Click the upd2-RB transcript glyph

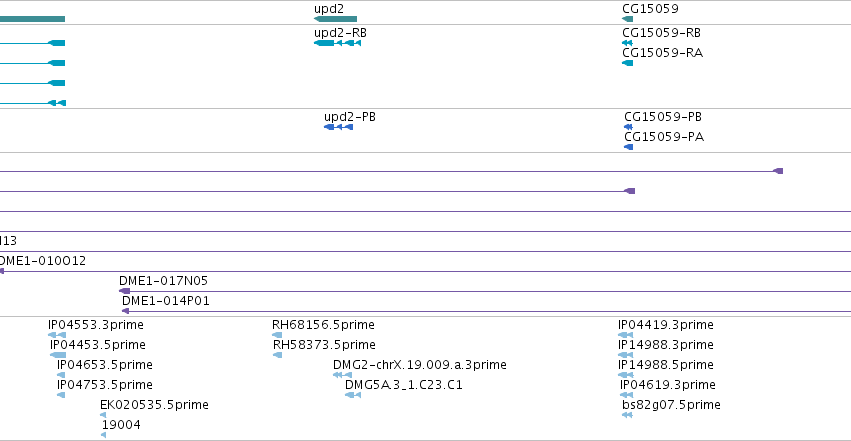[338, 43]
